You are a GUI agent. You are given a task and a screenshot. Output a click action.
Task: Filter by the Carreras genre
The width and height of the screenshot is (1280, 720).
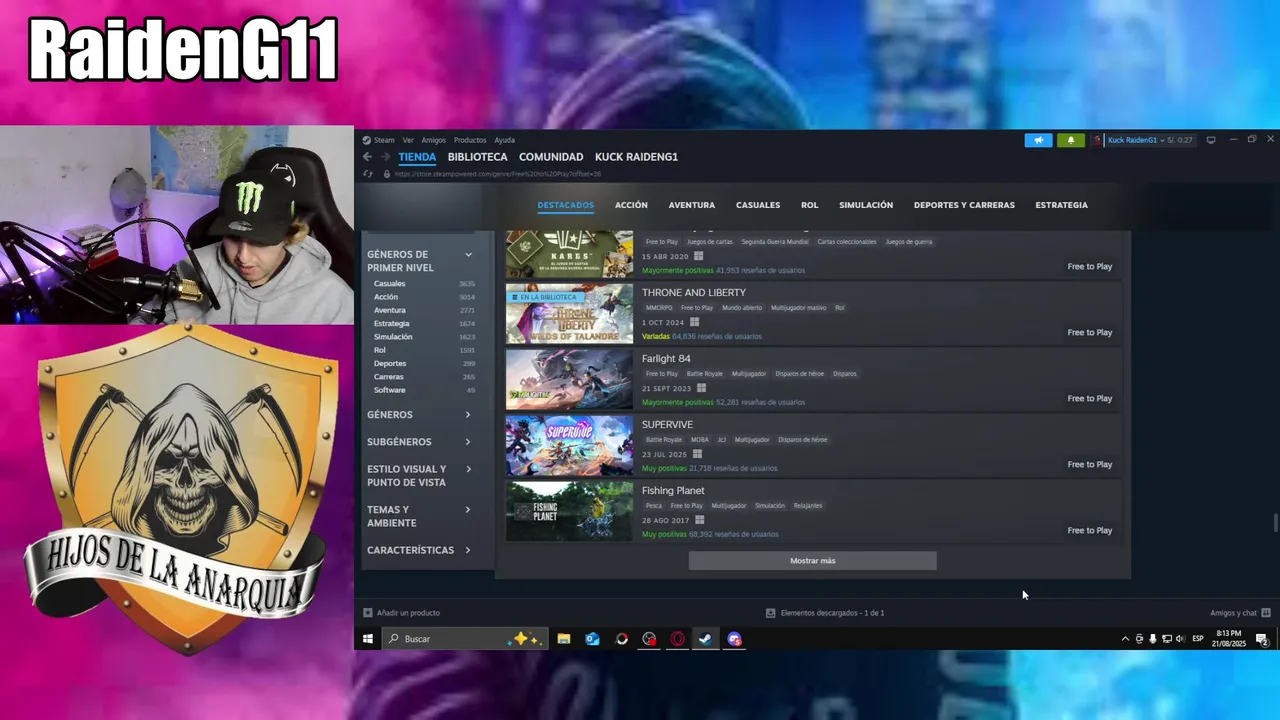pos(389,377)
